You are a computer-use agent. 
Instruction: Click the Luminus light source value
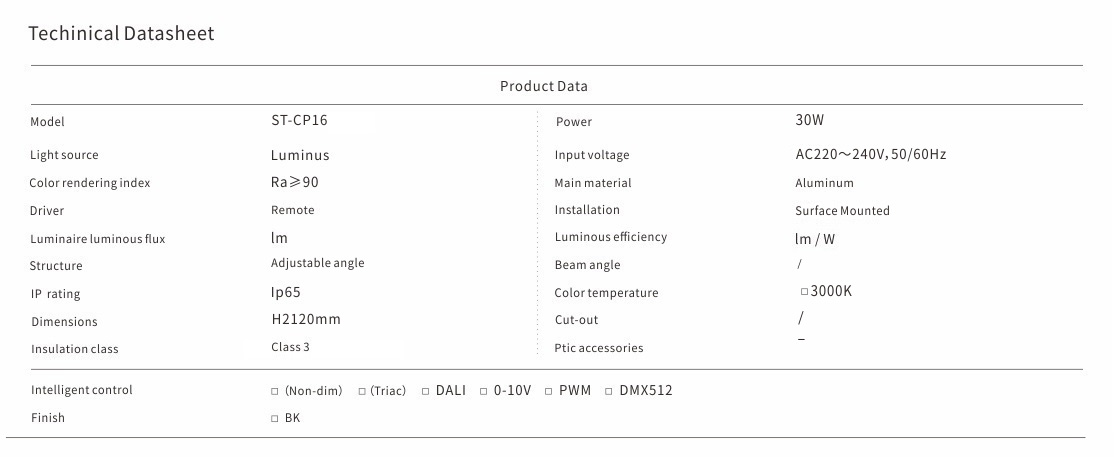click(x=300, y=155)
